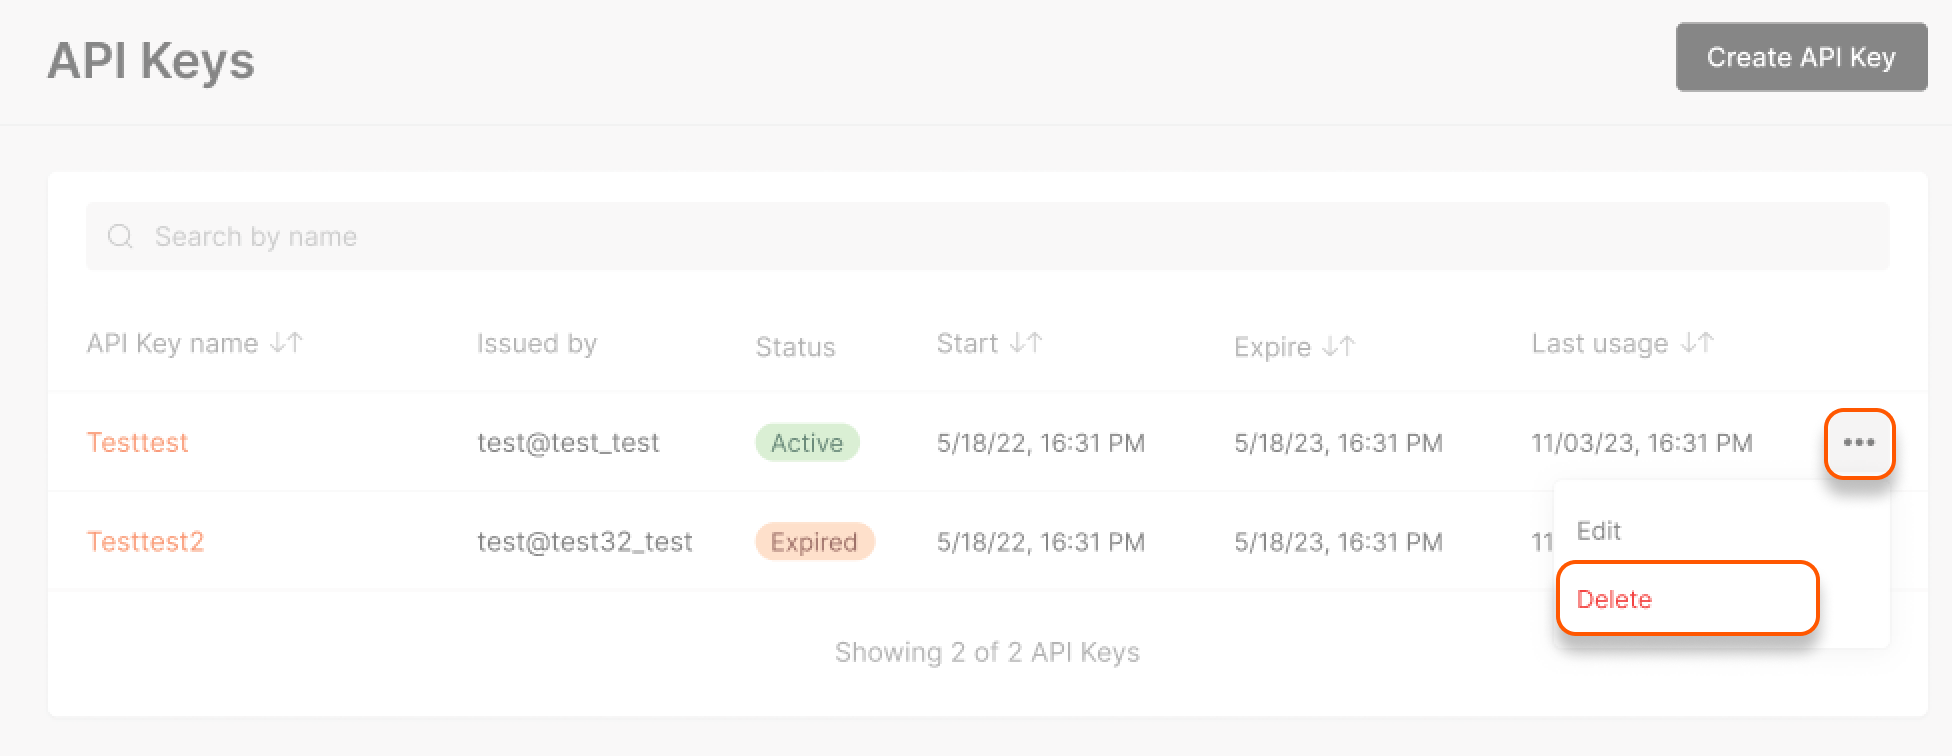
Task: Open the three-dot actions menu for Testtest
Action: (x=1859, y=443)
